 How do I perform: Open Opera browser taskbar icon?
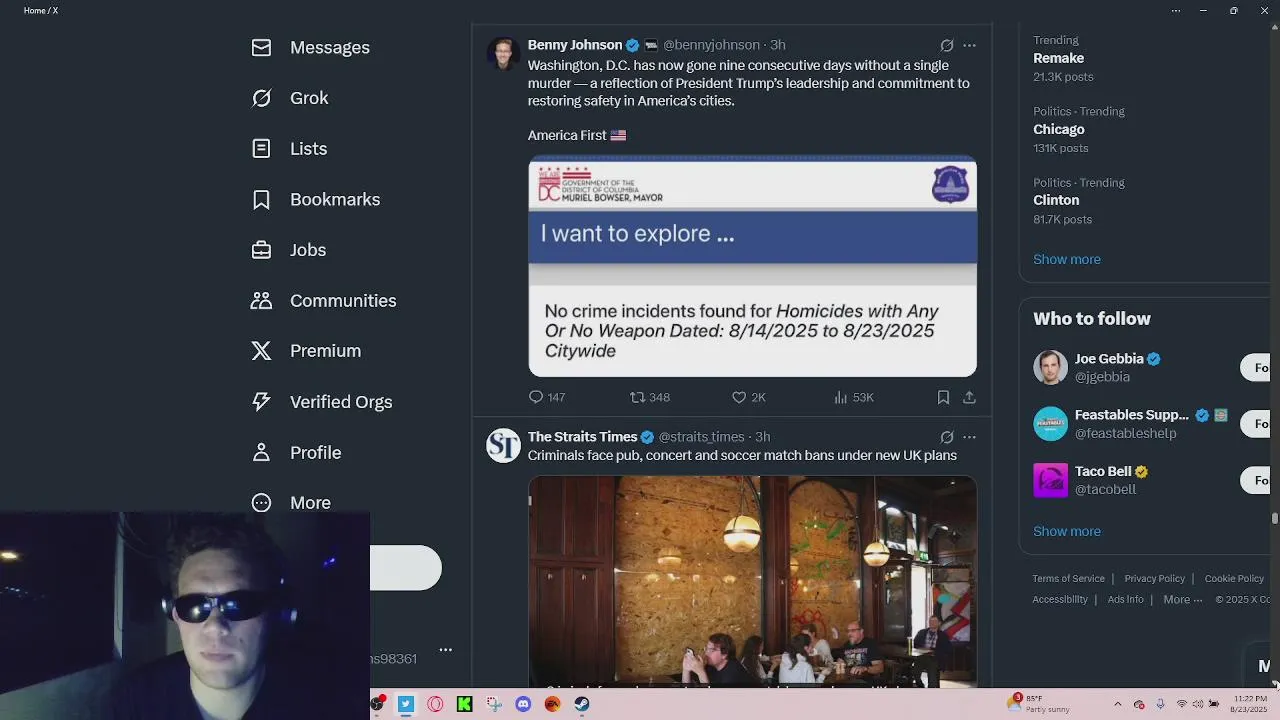435,704
